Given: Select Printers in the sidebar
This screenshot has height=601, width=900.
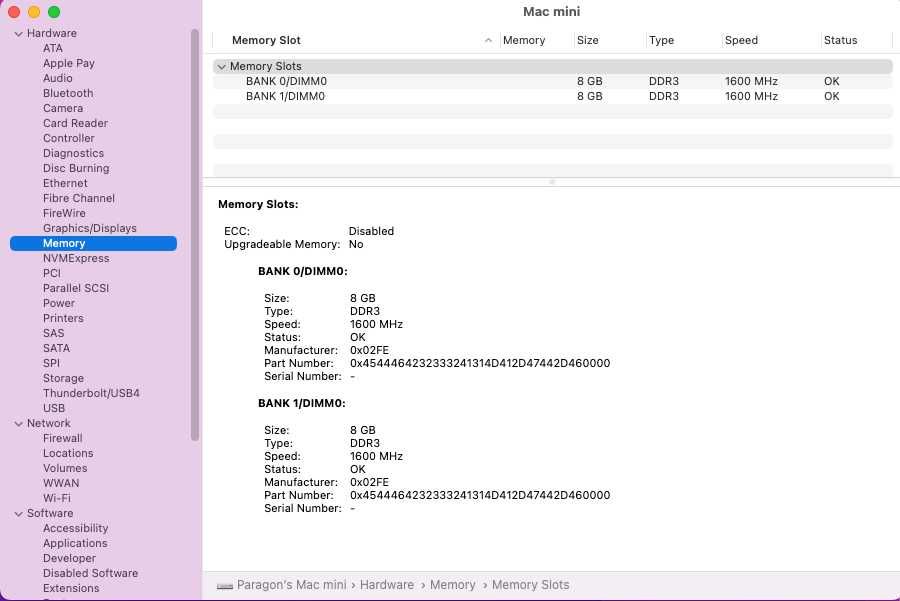Looking at the screenshot, I should pos(63,318).
